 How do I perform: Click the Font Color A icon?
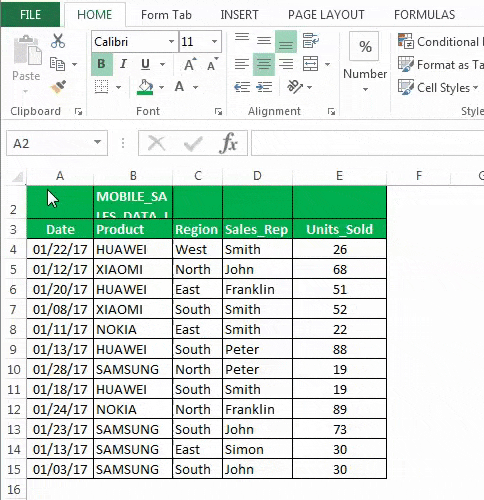[179, 87]
